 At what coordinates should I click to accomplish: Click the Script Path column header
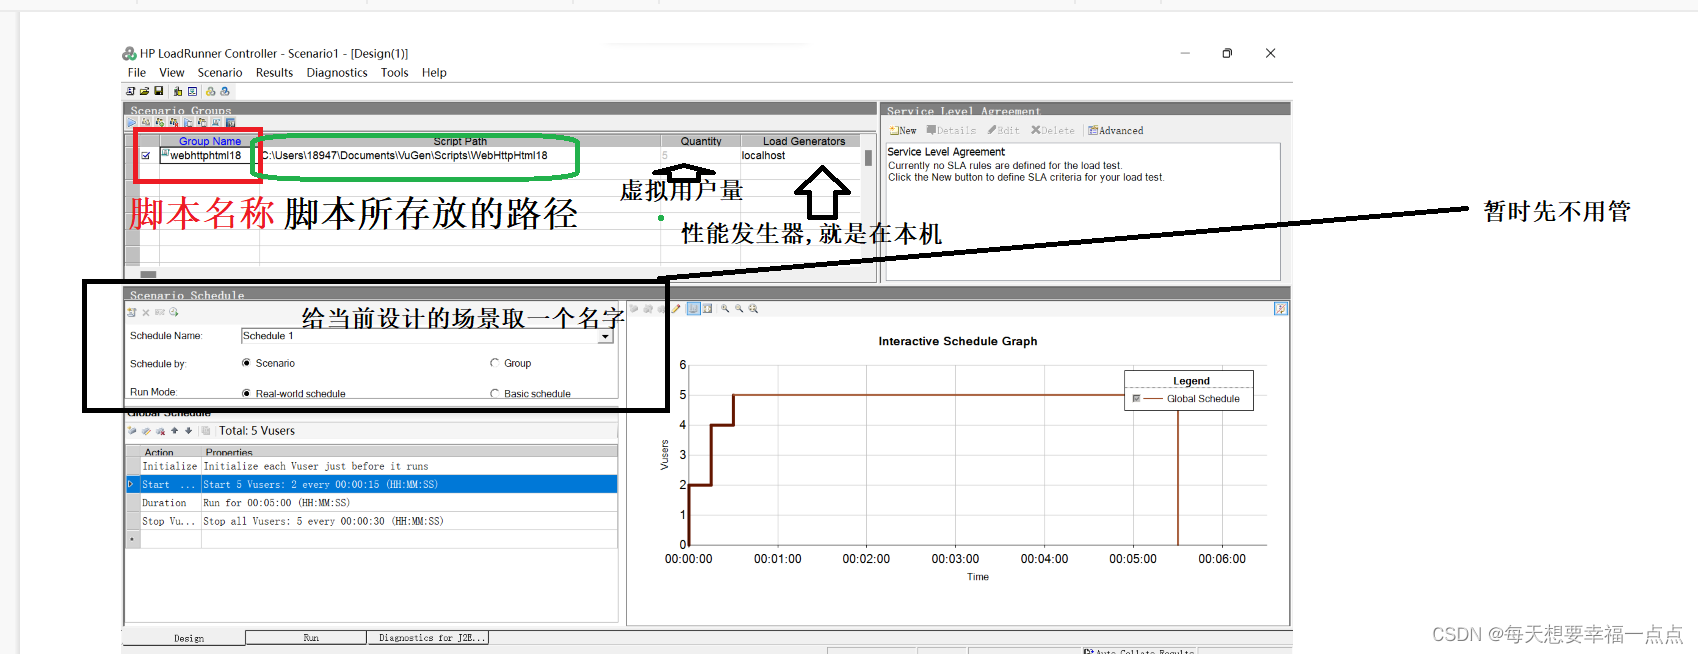click(460, 141)
